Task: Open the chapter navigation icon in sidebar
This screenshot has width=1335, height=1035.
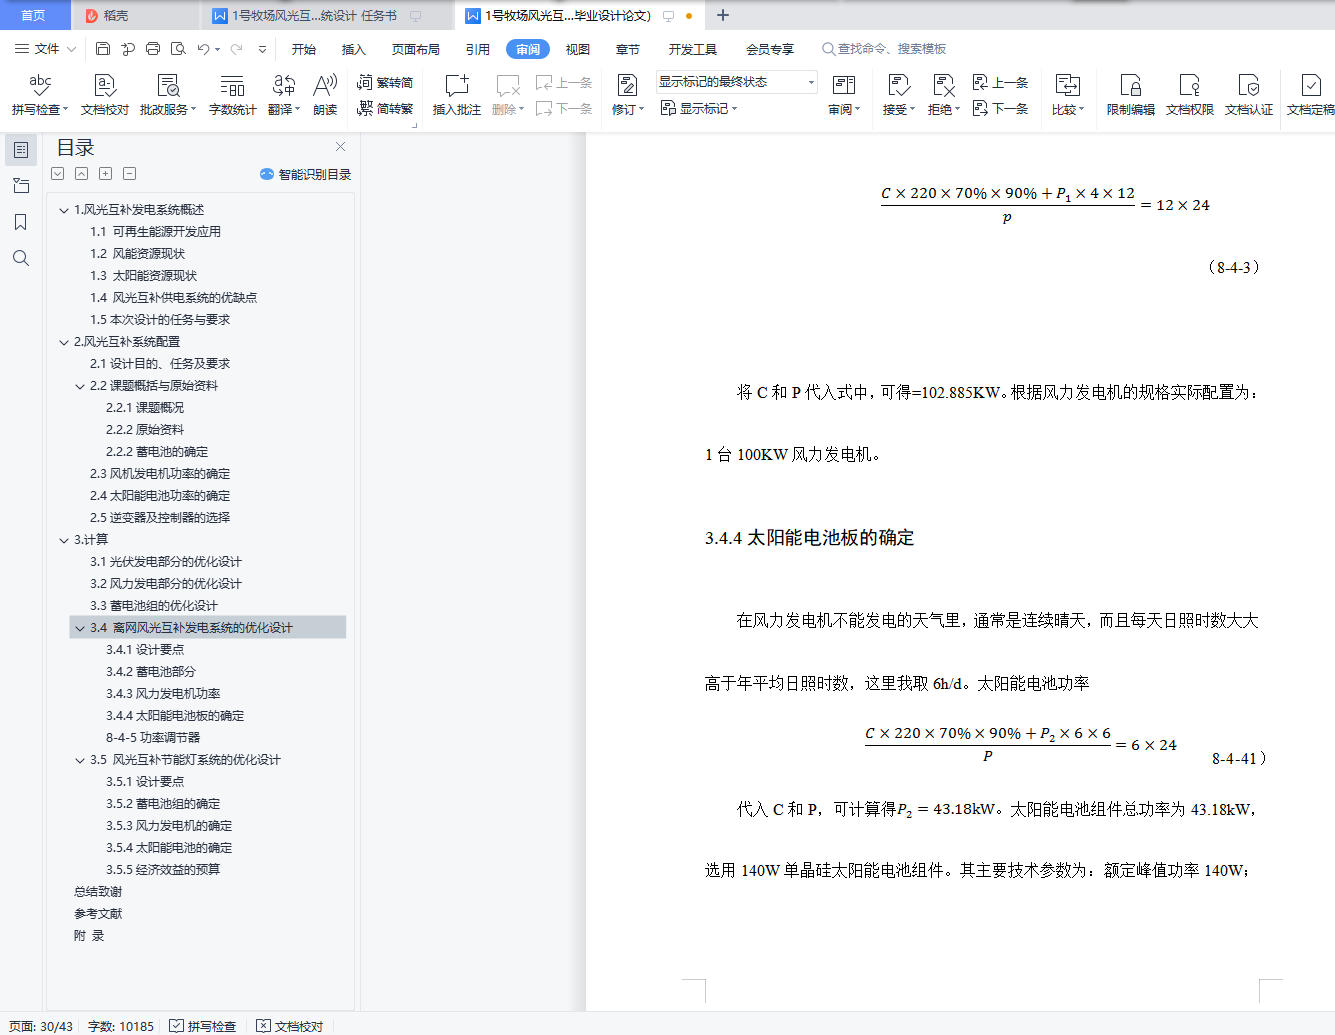Action: click(x=21, y=186)
